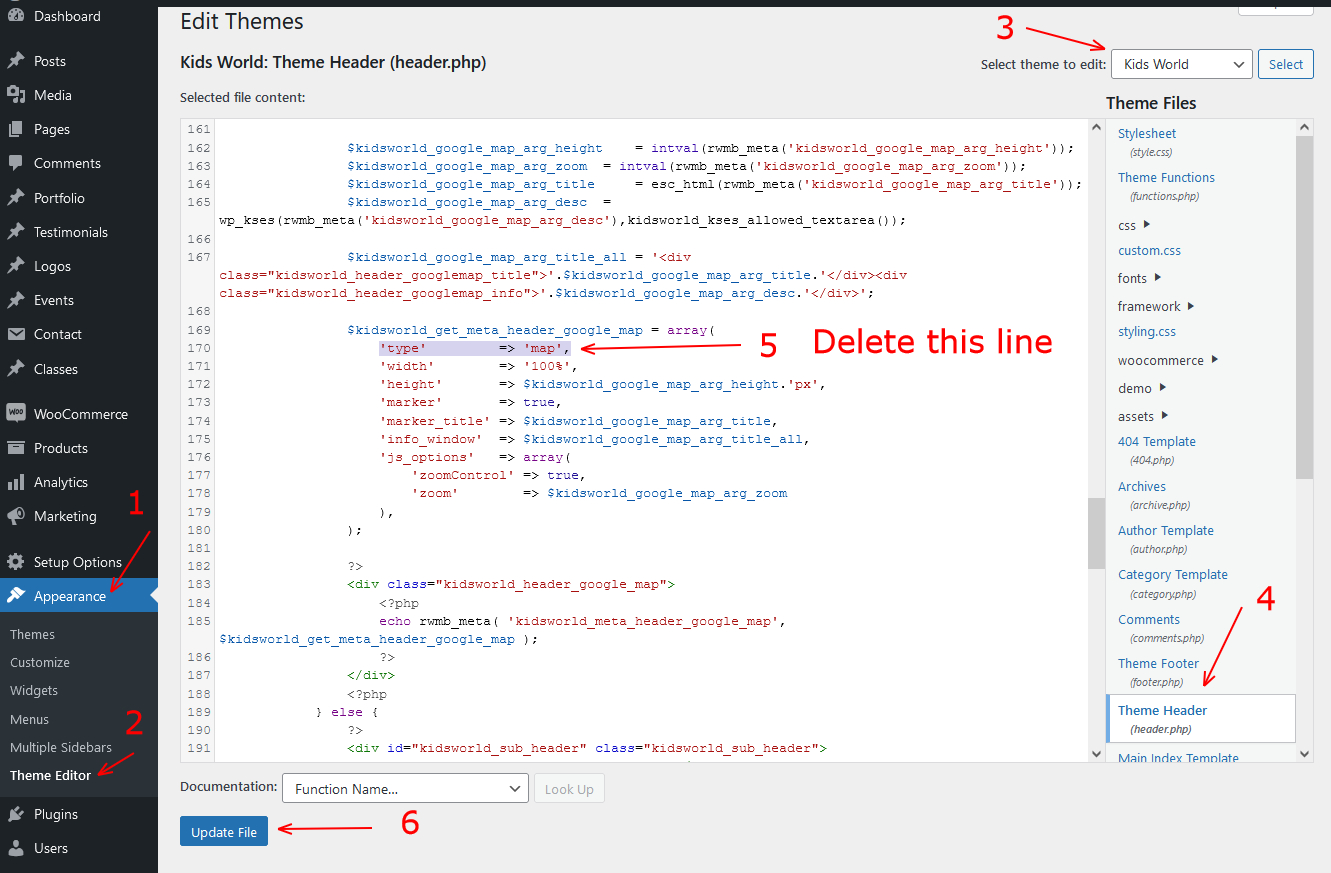1331x873 pixels.
Task: Click the 'zoomControl' => true code line
Action: (499, 475)
